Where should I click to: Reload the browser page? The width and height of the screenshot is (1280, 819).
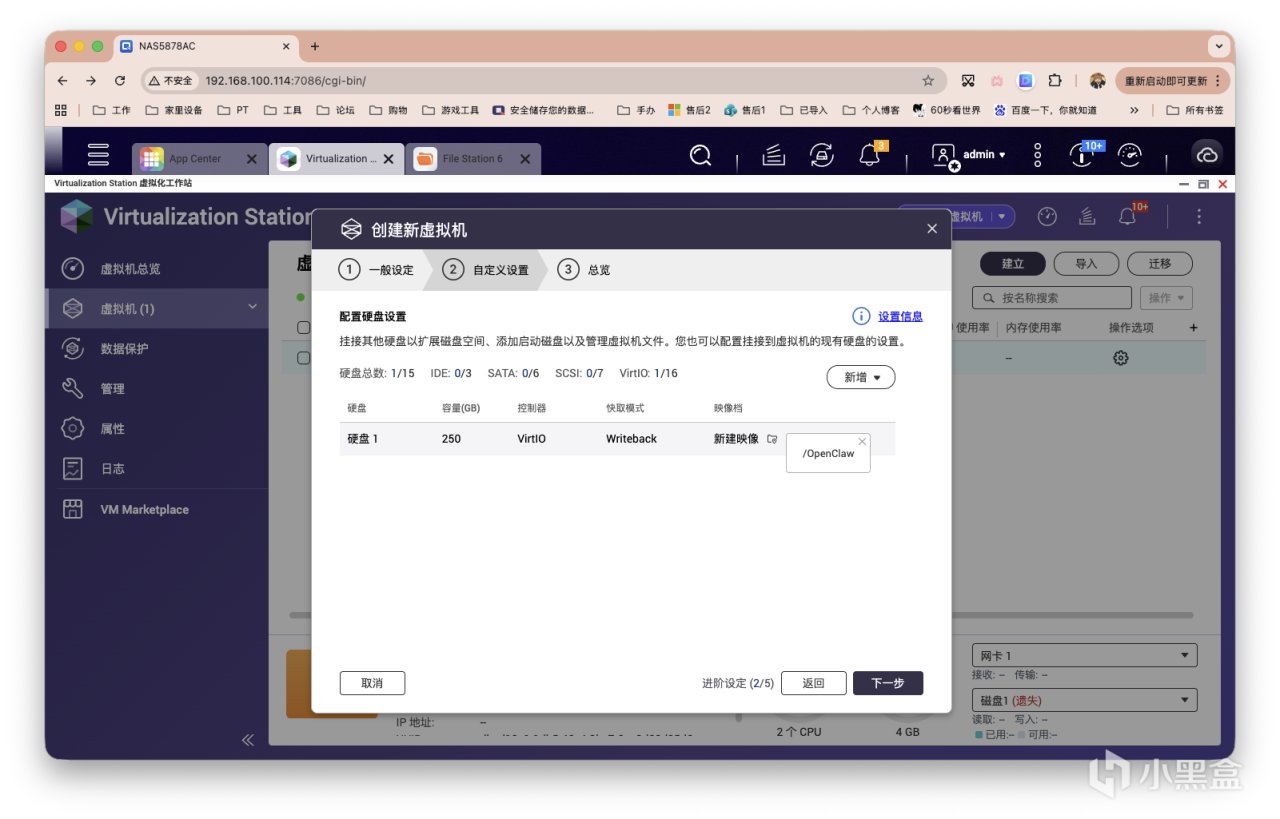coord(120,81)
